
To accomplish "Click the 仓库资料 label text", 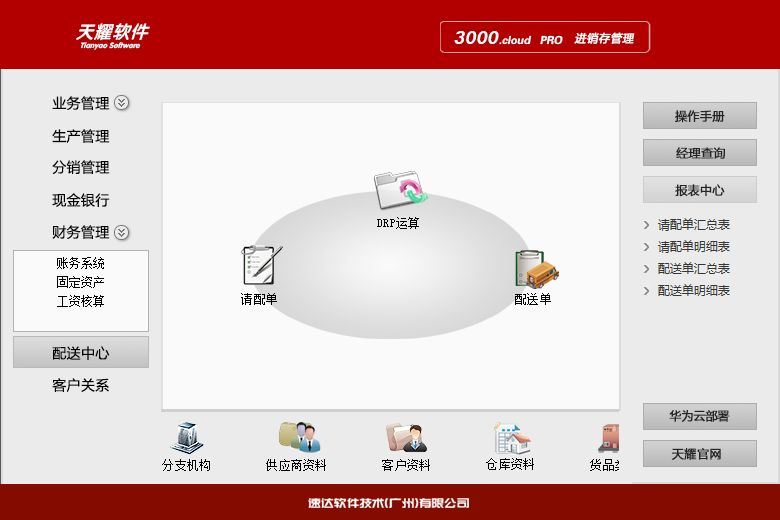I will click(510, 464).
